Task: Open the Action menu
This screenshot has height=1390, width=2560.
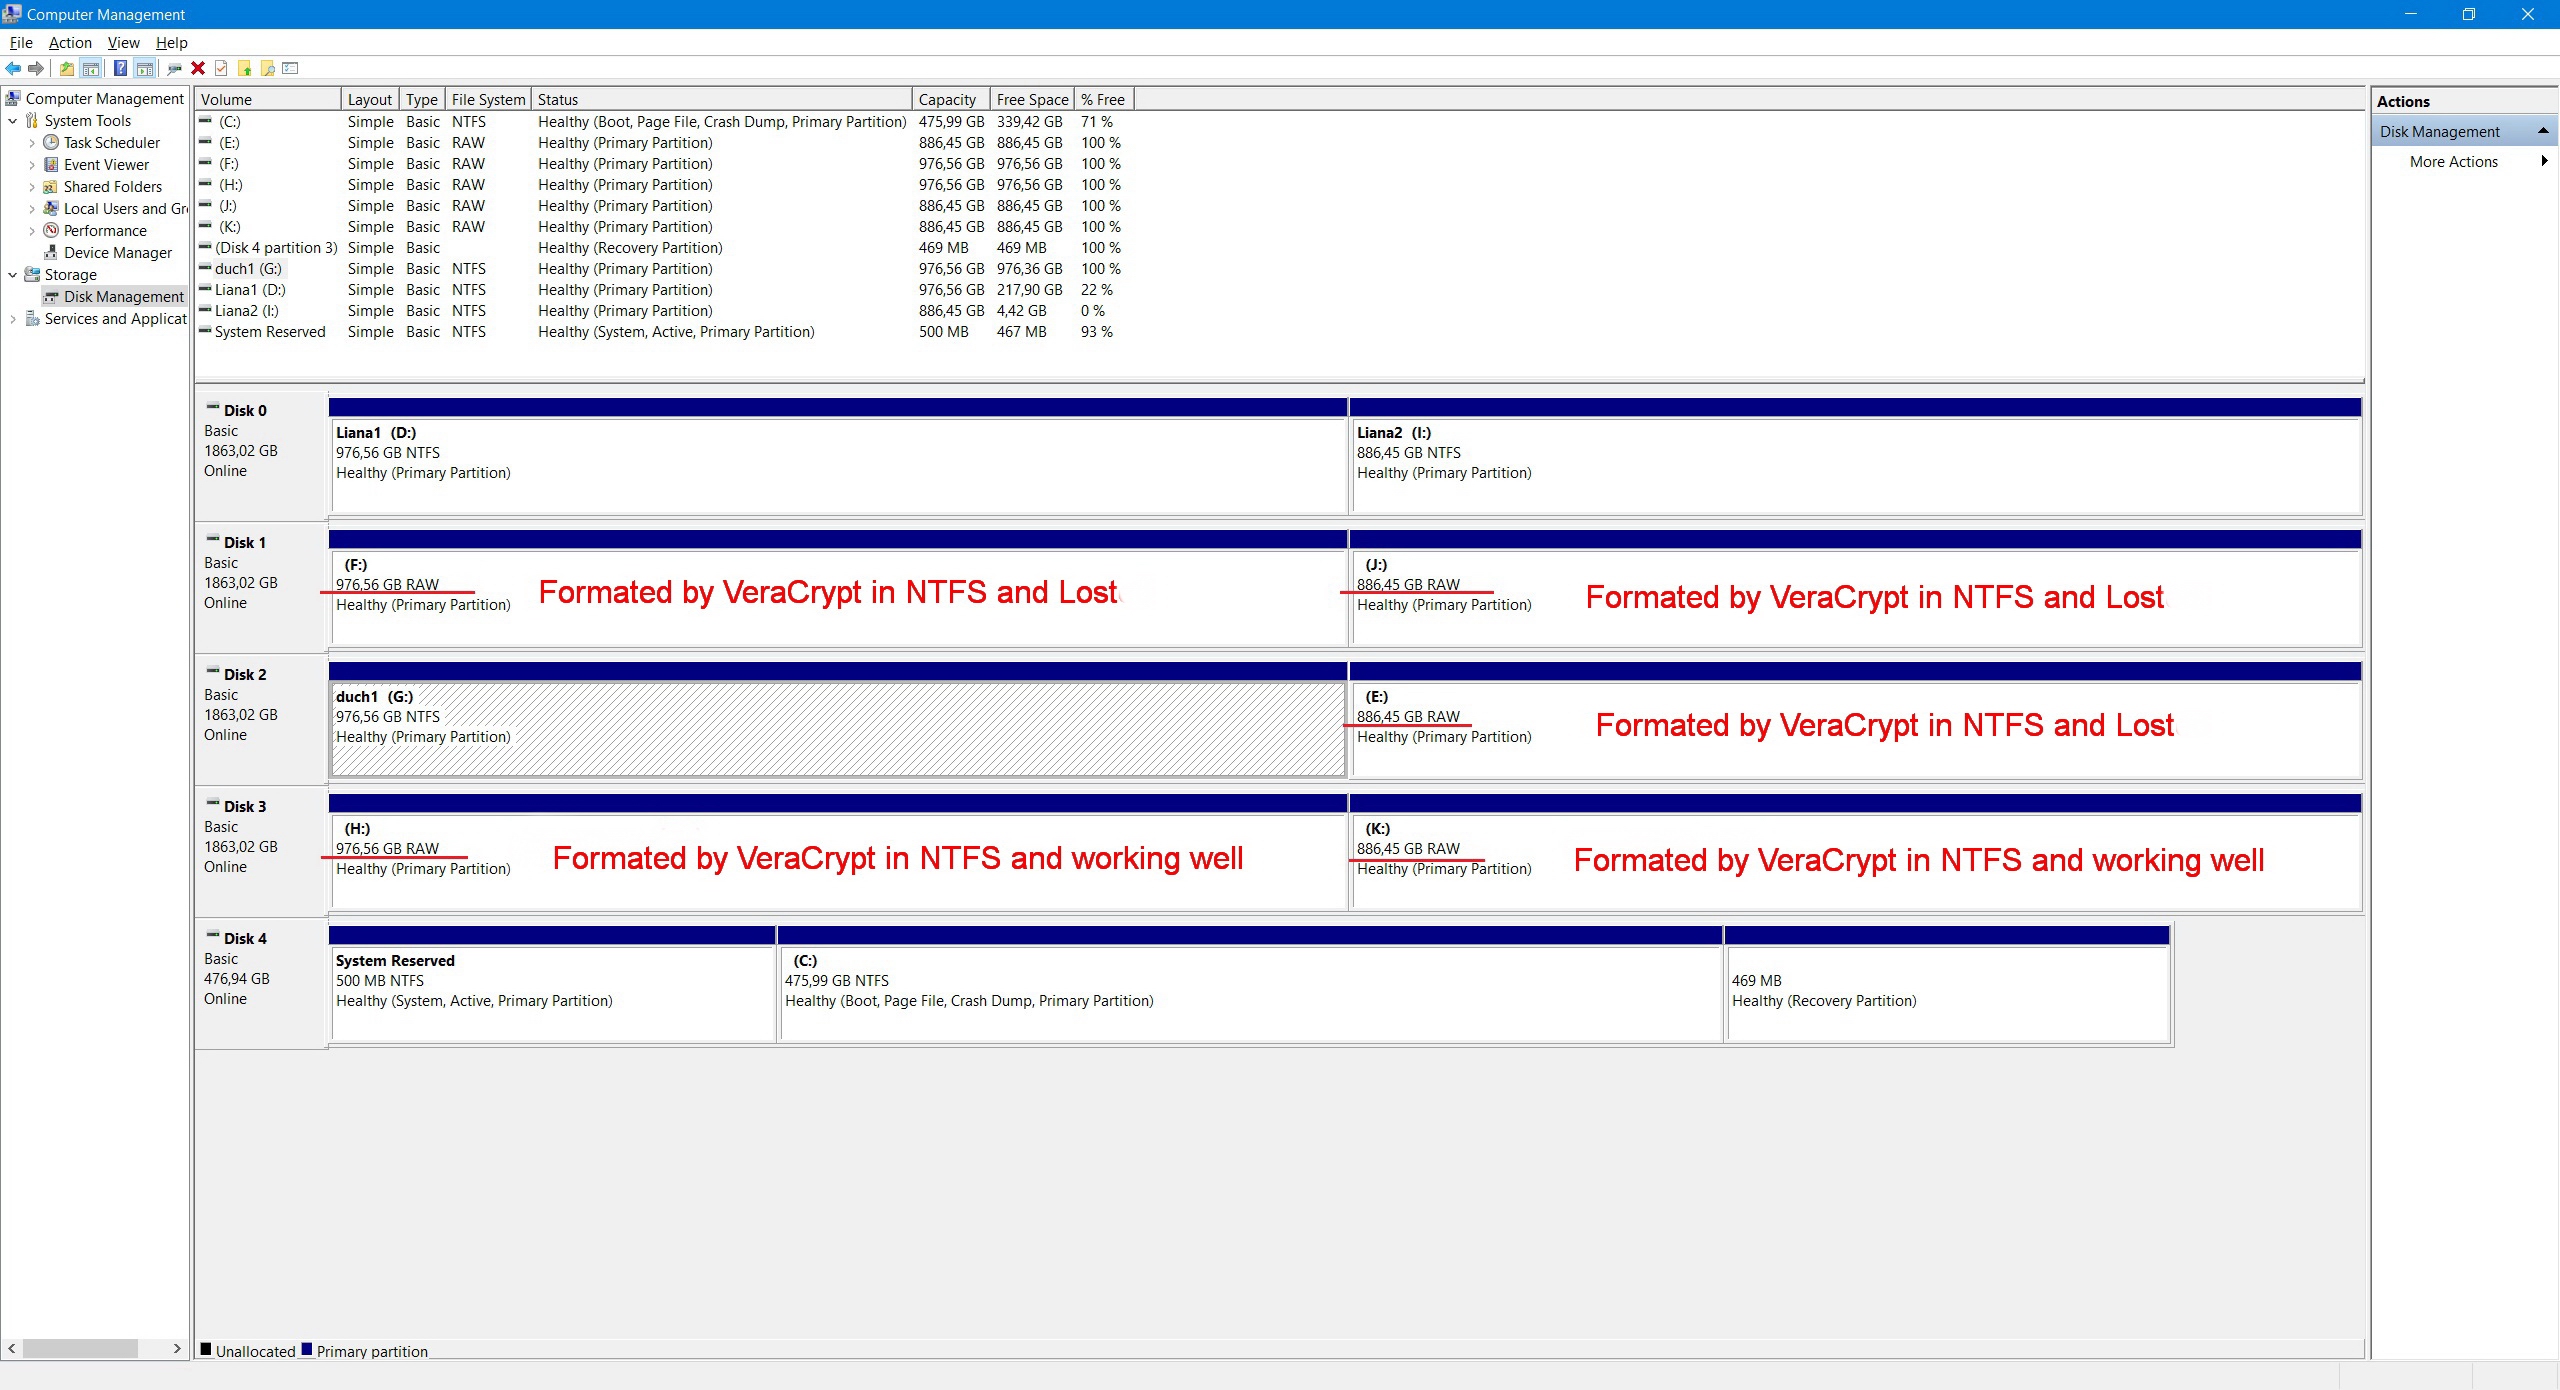Action: coord(70,43)
